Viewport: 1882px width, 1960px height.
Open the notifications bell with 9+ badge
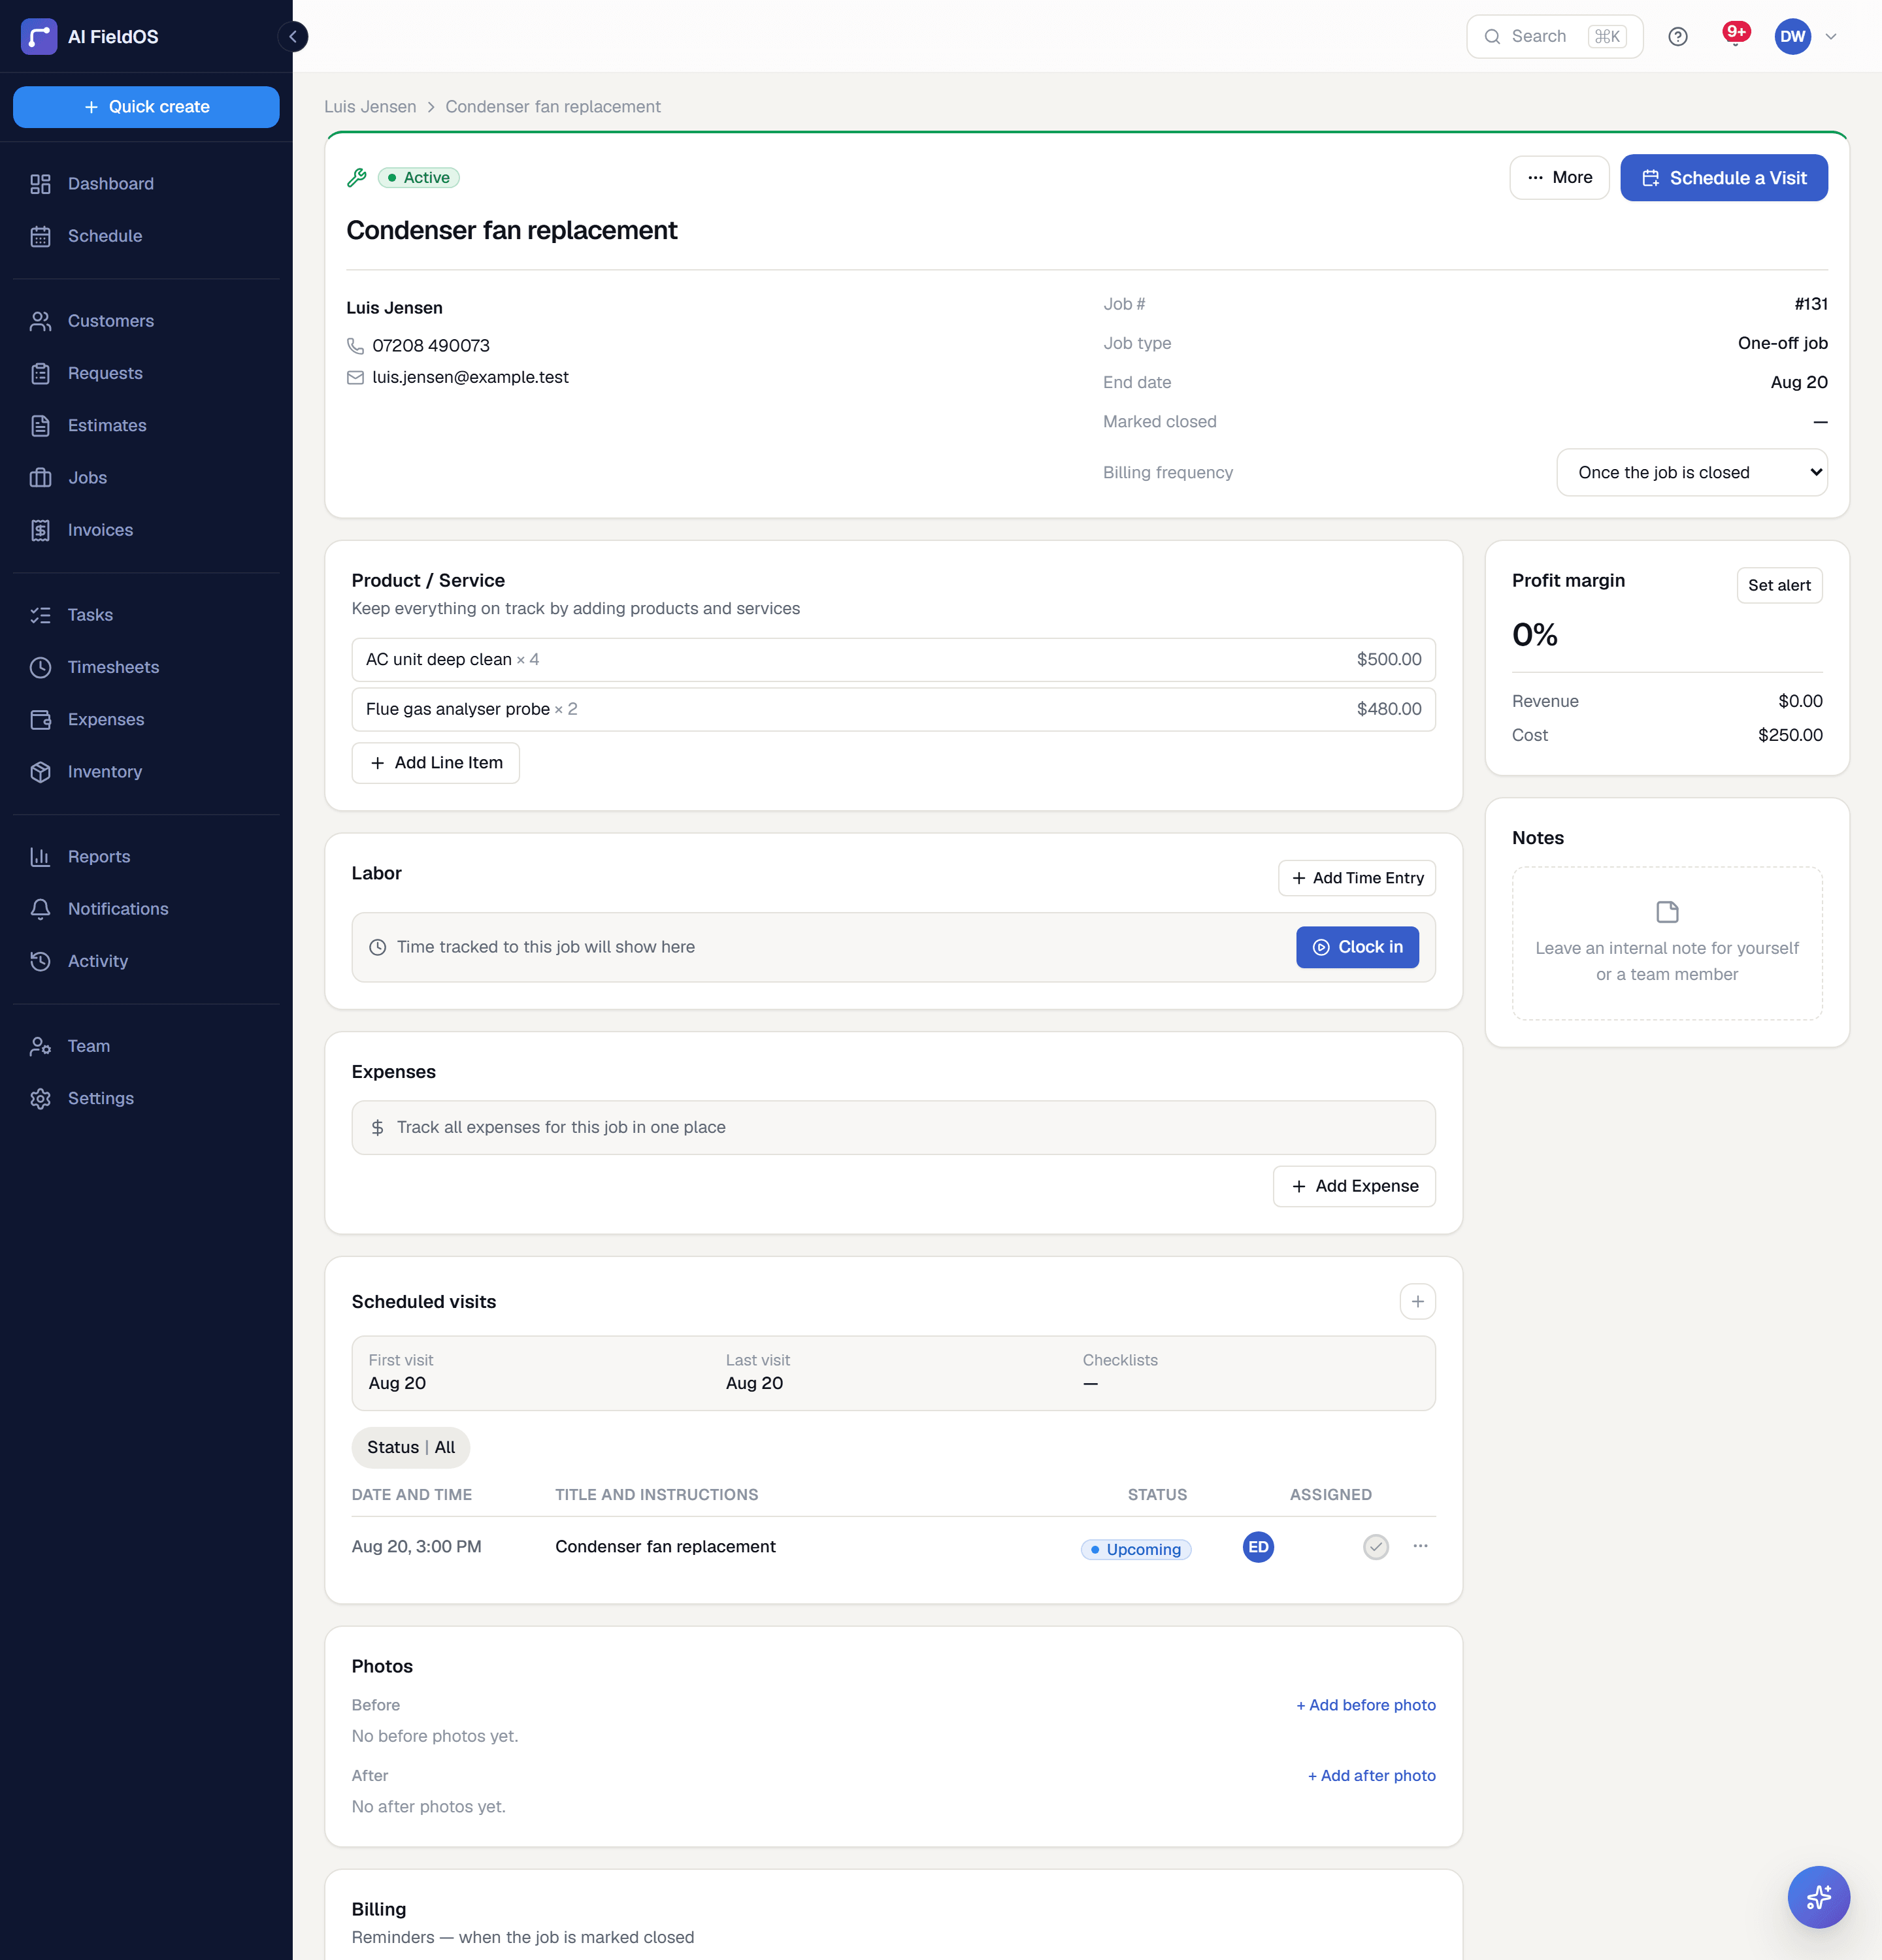pos(1735,36)
